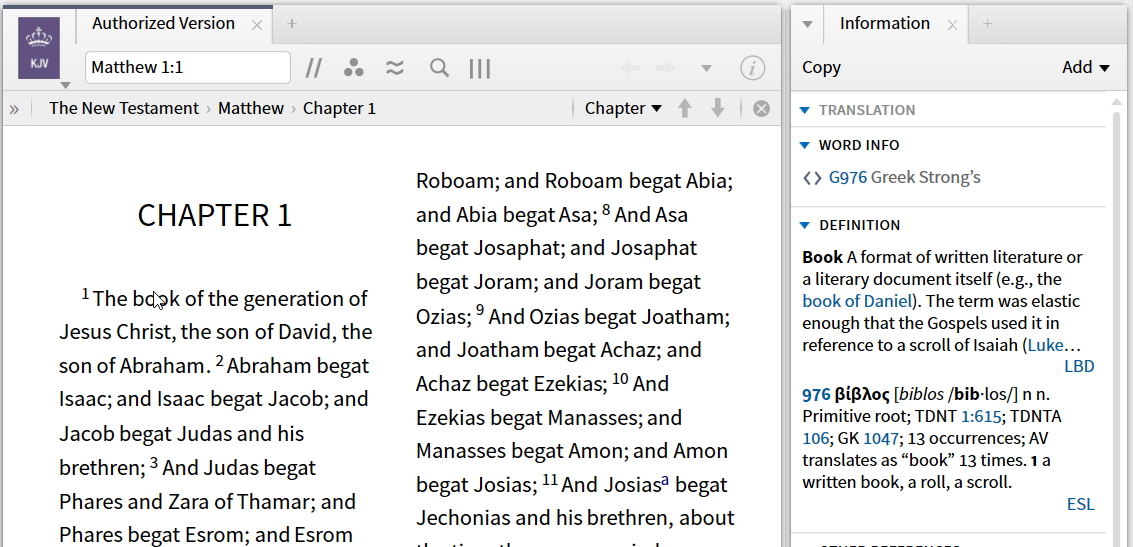The height and width of the screenshot is (547, 1133).
Task: Click the Greek word βίβλος
Action: (861, 395)
